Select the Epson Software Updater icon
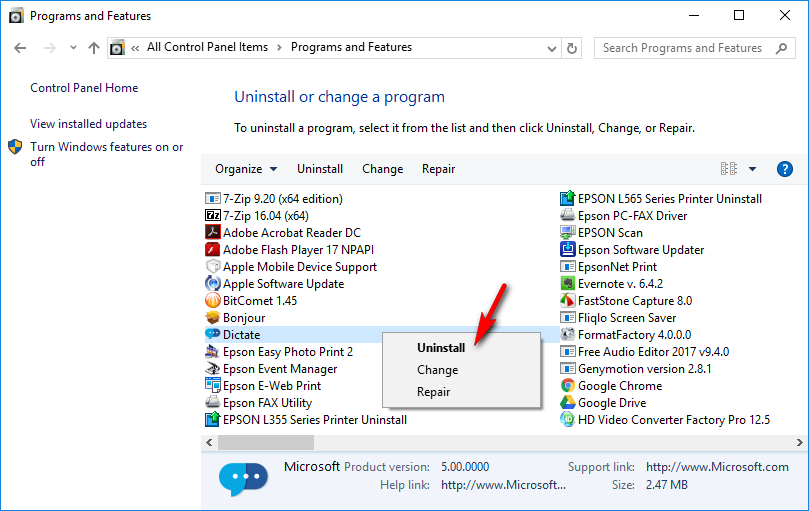The image size is (809, 511). click(x=568, y=250)
